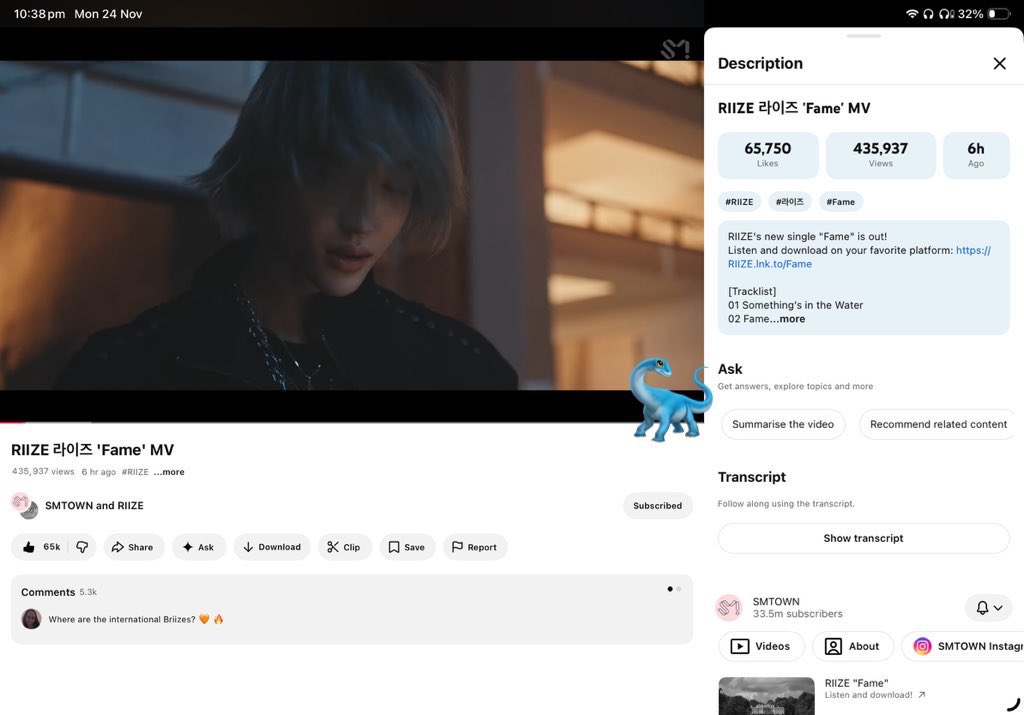
Task: Open SMTOWN channel Videos
Action: [760, 646]
